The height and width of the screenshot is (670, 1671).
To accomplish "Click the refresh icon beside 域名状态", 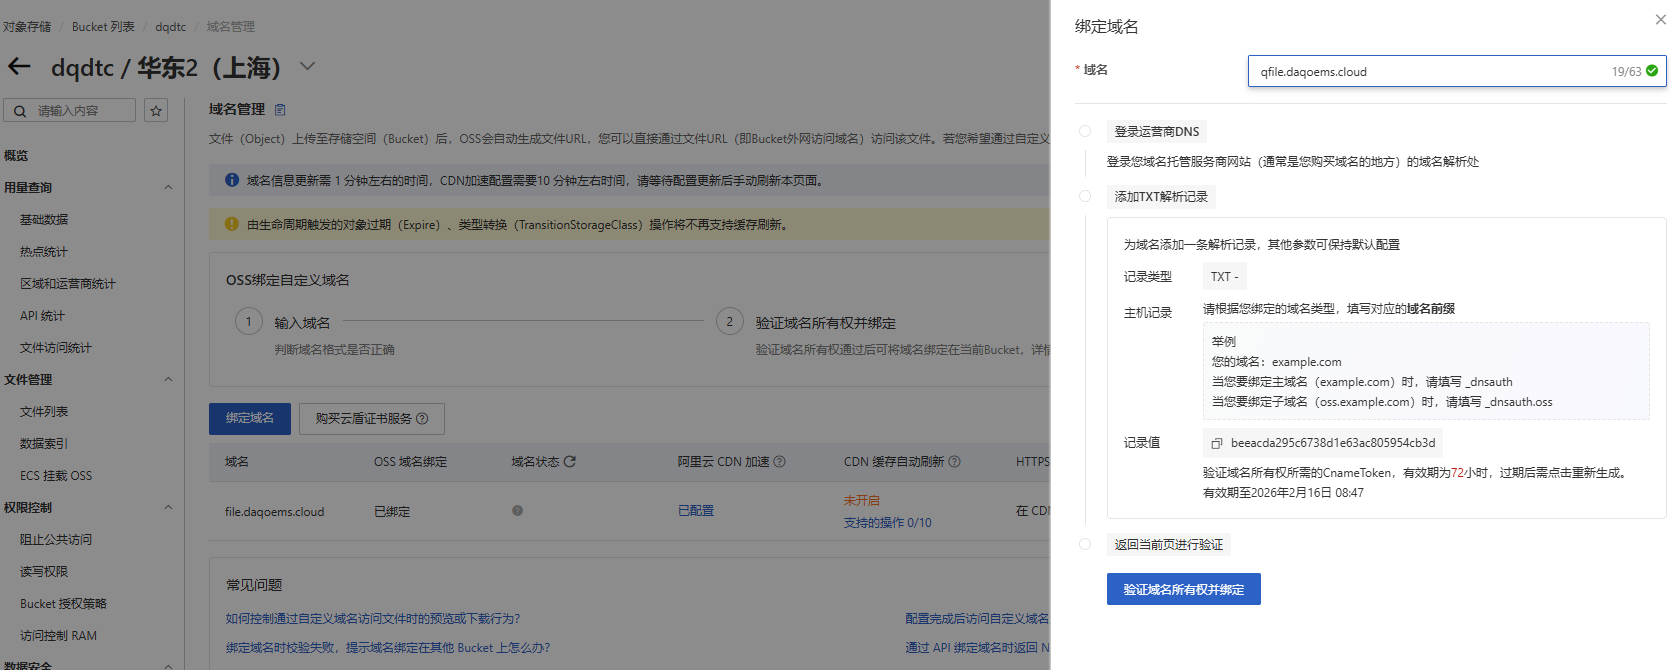I will pyautogui.click(x=570, y=462).
